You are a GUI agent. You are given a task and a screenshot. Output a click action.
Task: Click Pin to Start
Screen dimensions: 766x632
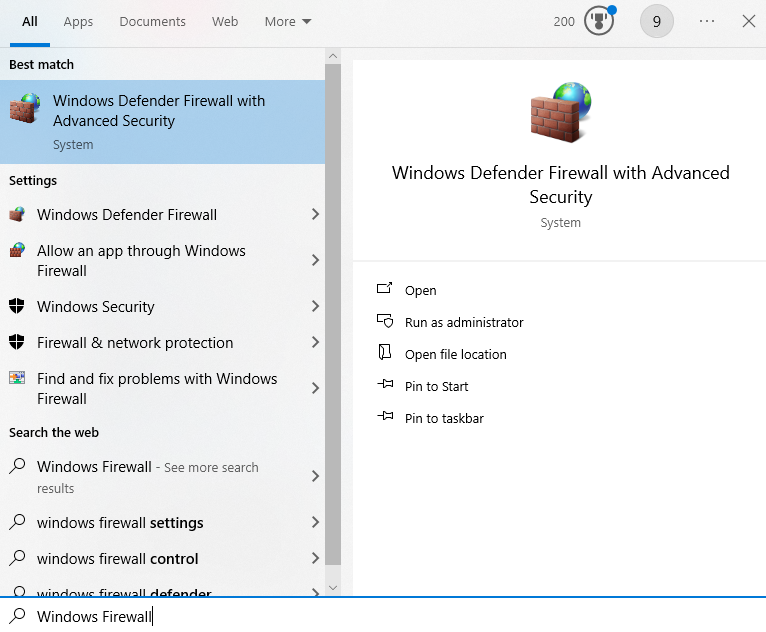click(436, 386)
